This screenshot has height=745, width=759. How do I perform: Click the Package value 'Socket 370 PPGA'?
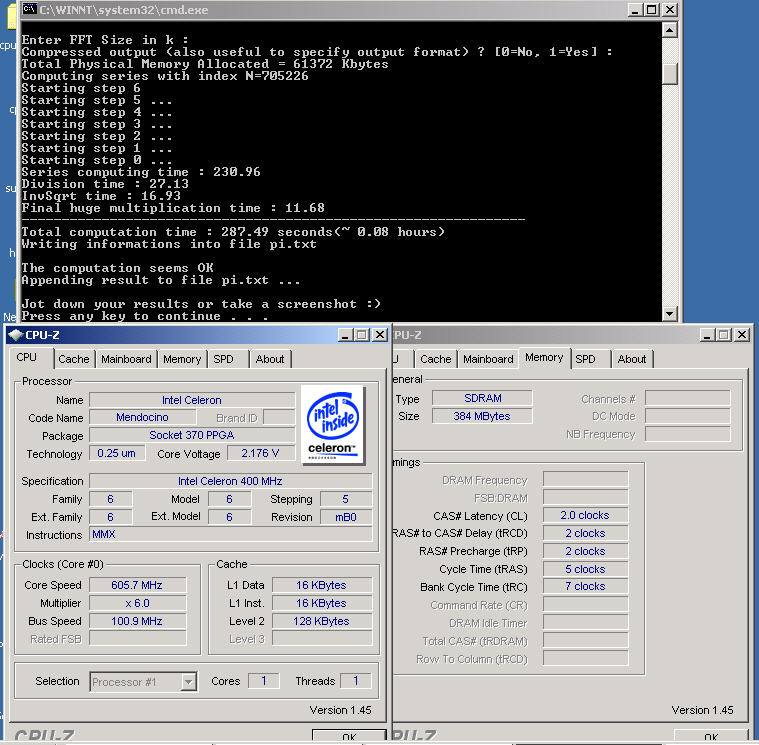(192, 435)
